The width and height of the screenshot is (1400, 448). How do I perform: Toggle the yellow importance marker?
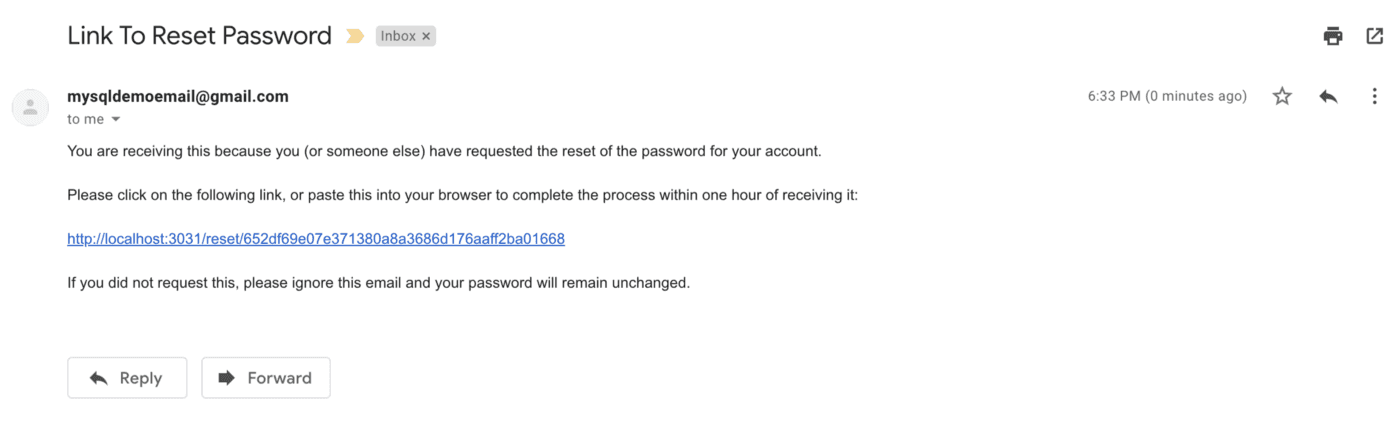[354, 36]
